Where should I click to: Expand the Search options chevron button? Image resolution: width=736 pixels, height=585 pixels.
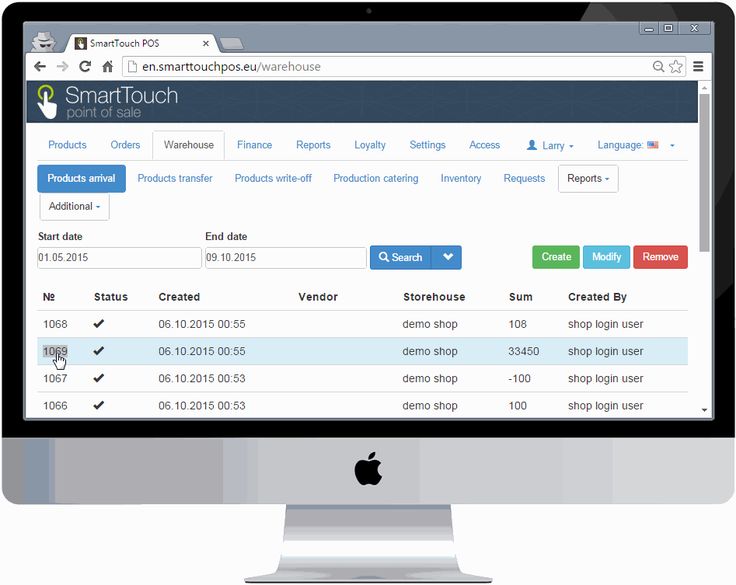pos(447,257)
